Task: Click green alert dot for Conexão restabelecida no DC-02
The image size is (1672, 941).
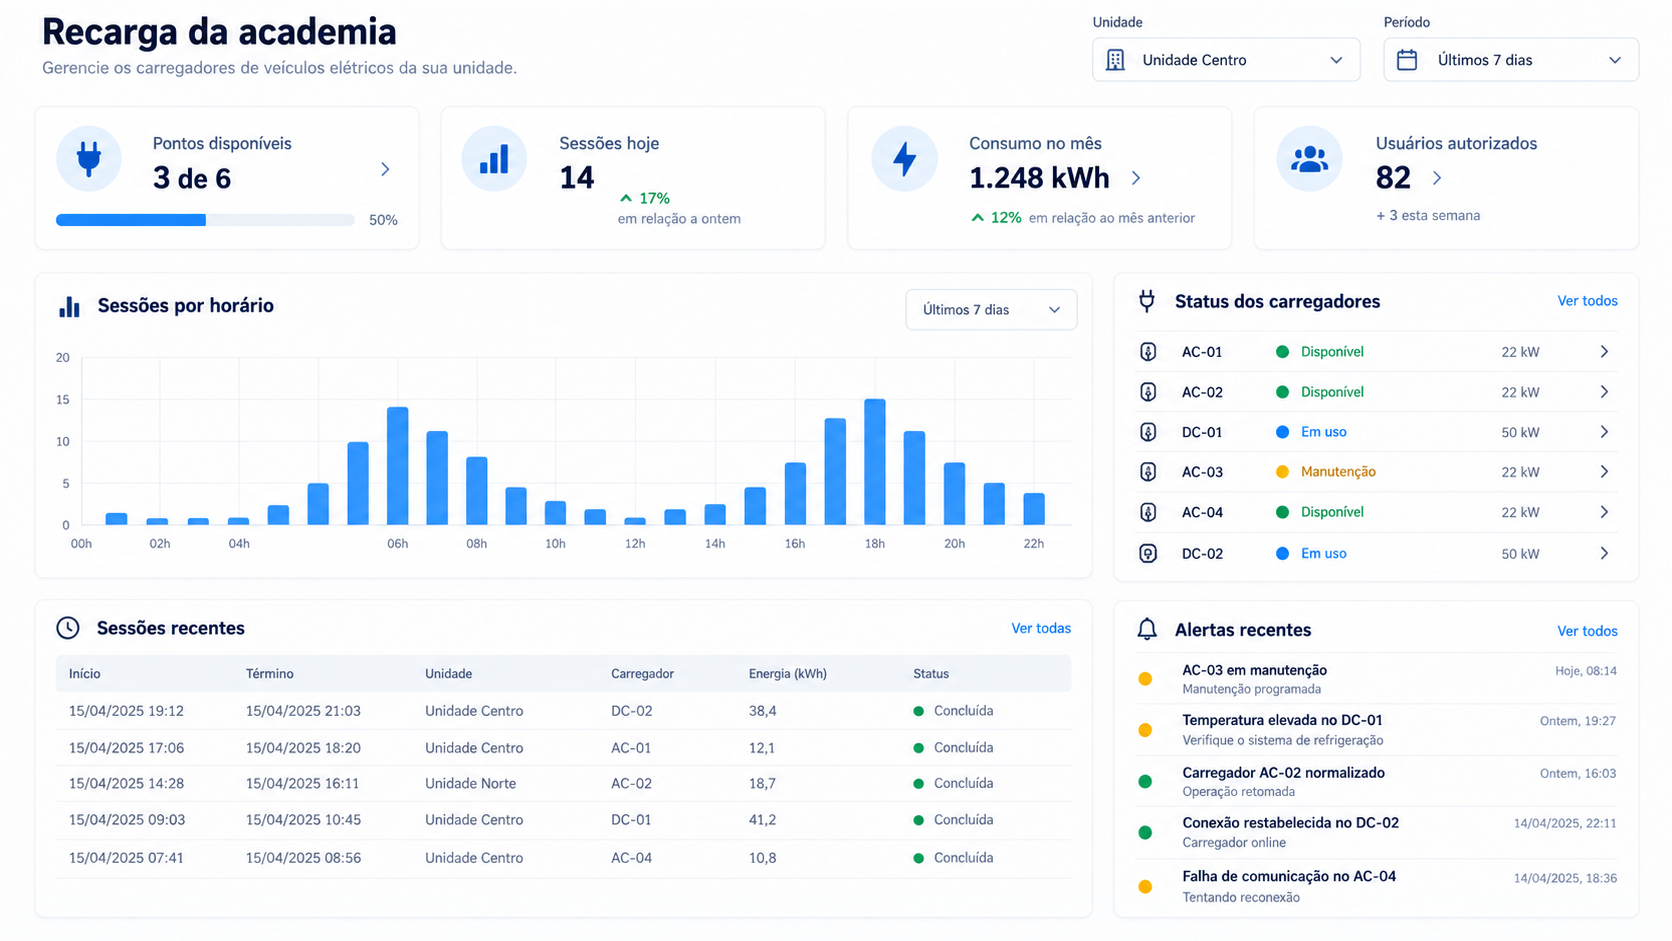Action: click(1146, 832)
